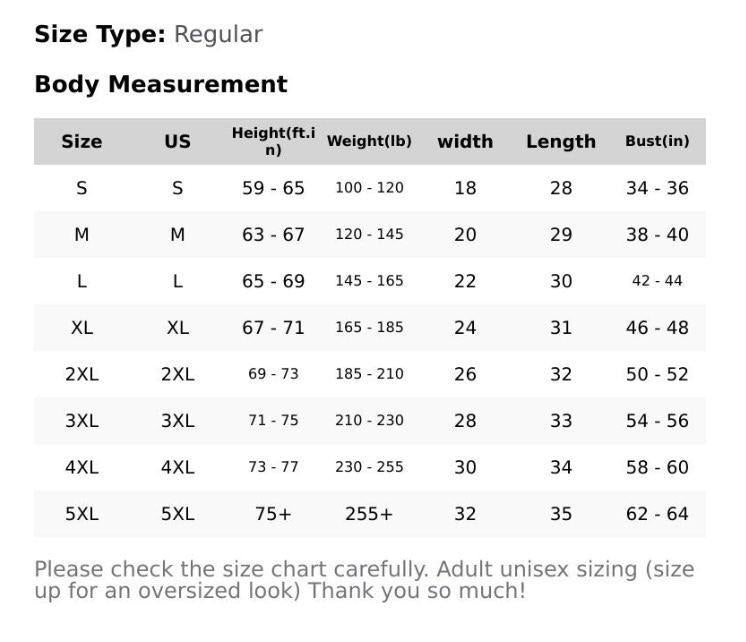Click the Body Measurement heading
The image size is (746, 642).
(x=161, y=84)
